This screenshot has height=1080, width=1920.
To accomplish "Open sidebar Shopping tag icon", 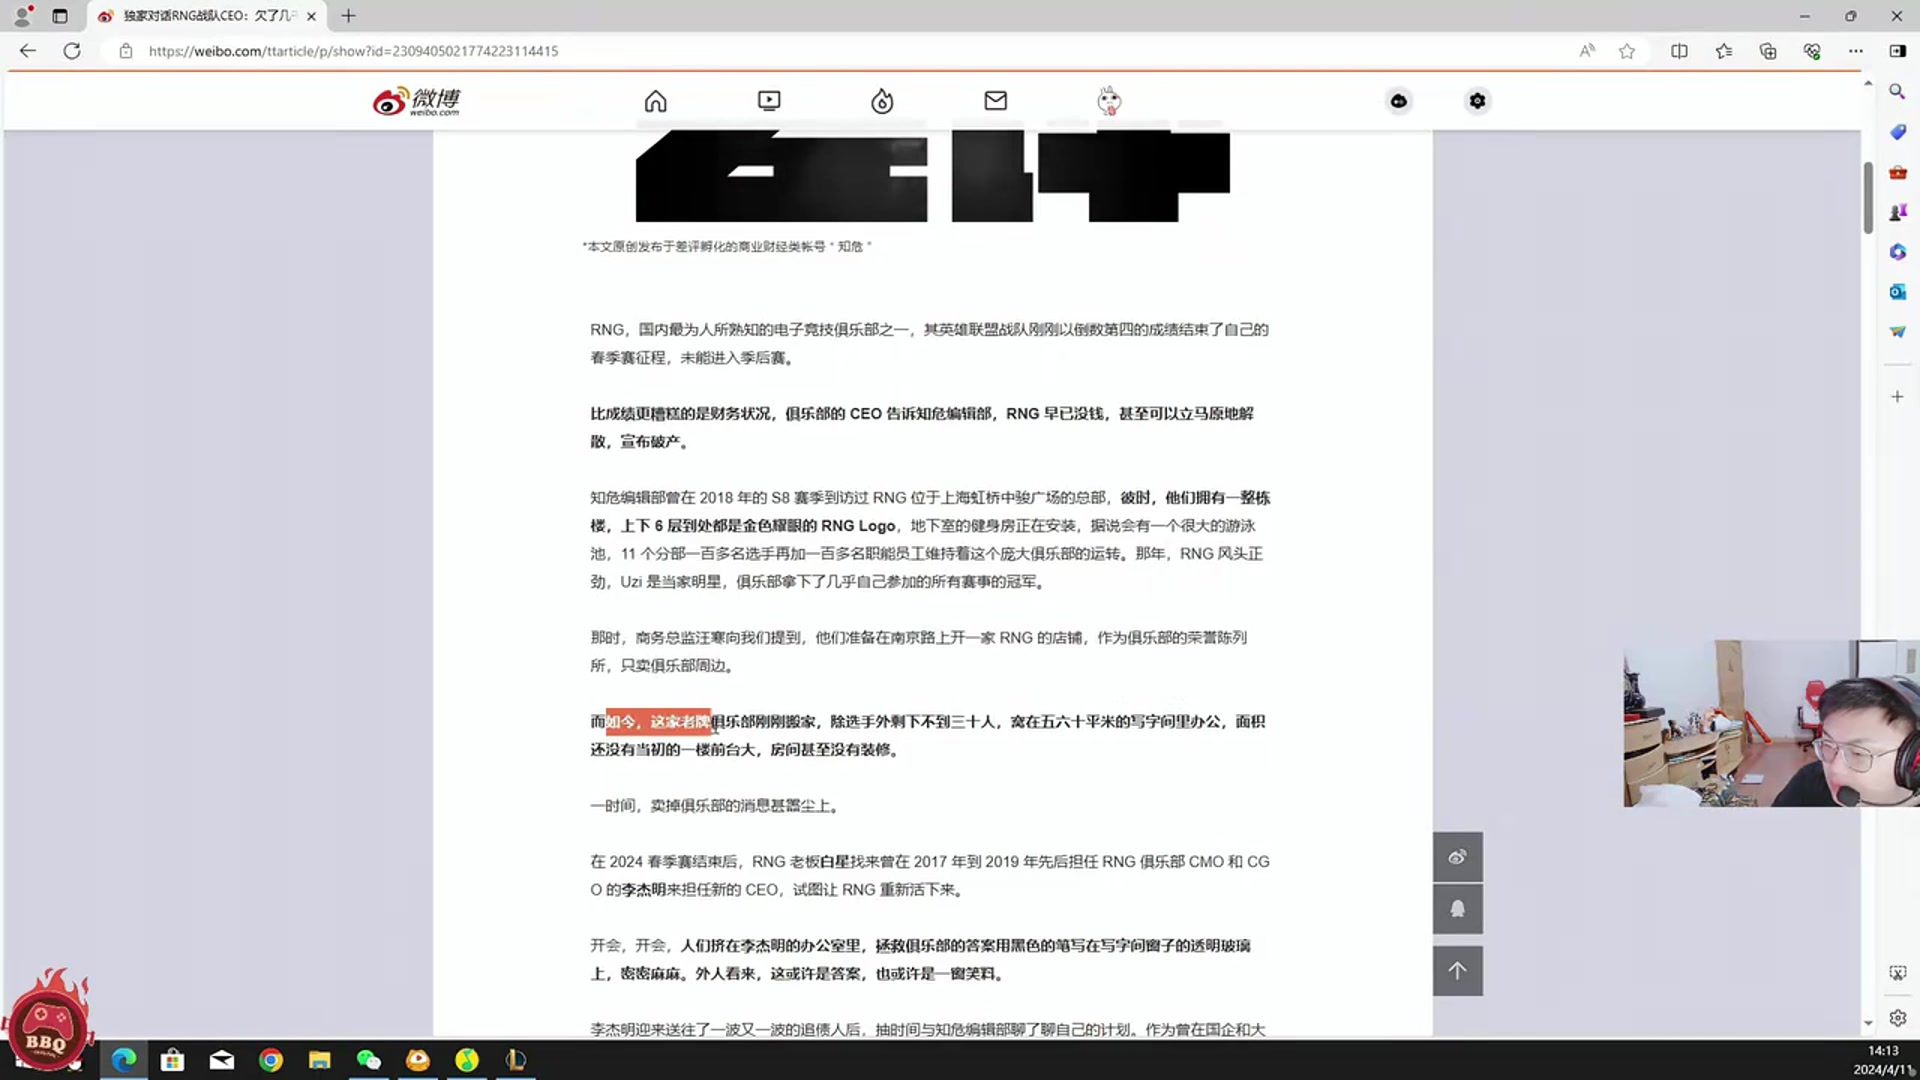I will pos(1897,132).
